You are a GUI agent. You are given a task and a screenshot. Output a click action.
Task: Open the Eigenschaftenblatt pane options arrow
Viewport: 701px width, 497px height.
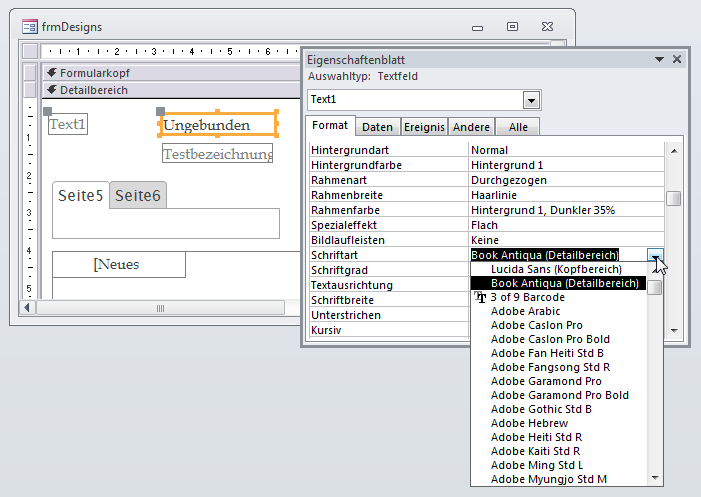pyautogui.click(x=659, y=60)
